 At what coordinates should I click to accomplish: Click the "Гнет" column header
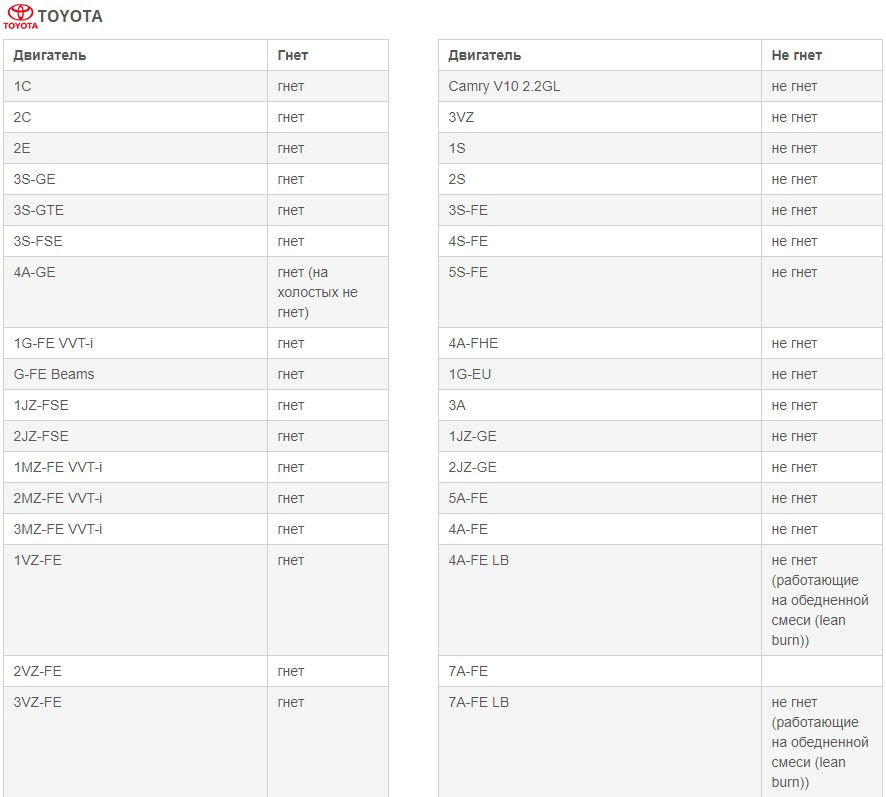[x=293, y=55]
